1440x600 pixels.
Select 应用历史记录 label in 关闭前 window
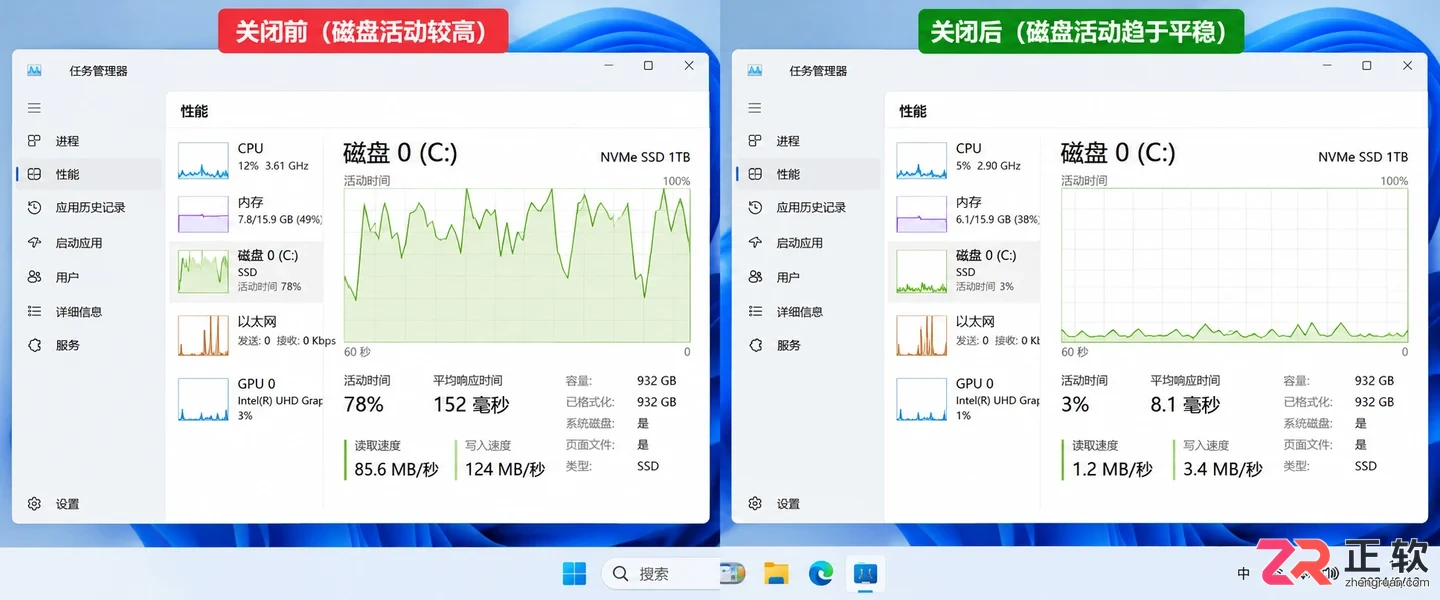click(x=91, y=207)
